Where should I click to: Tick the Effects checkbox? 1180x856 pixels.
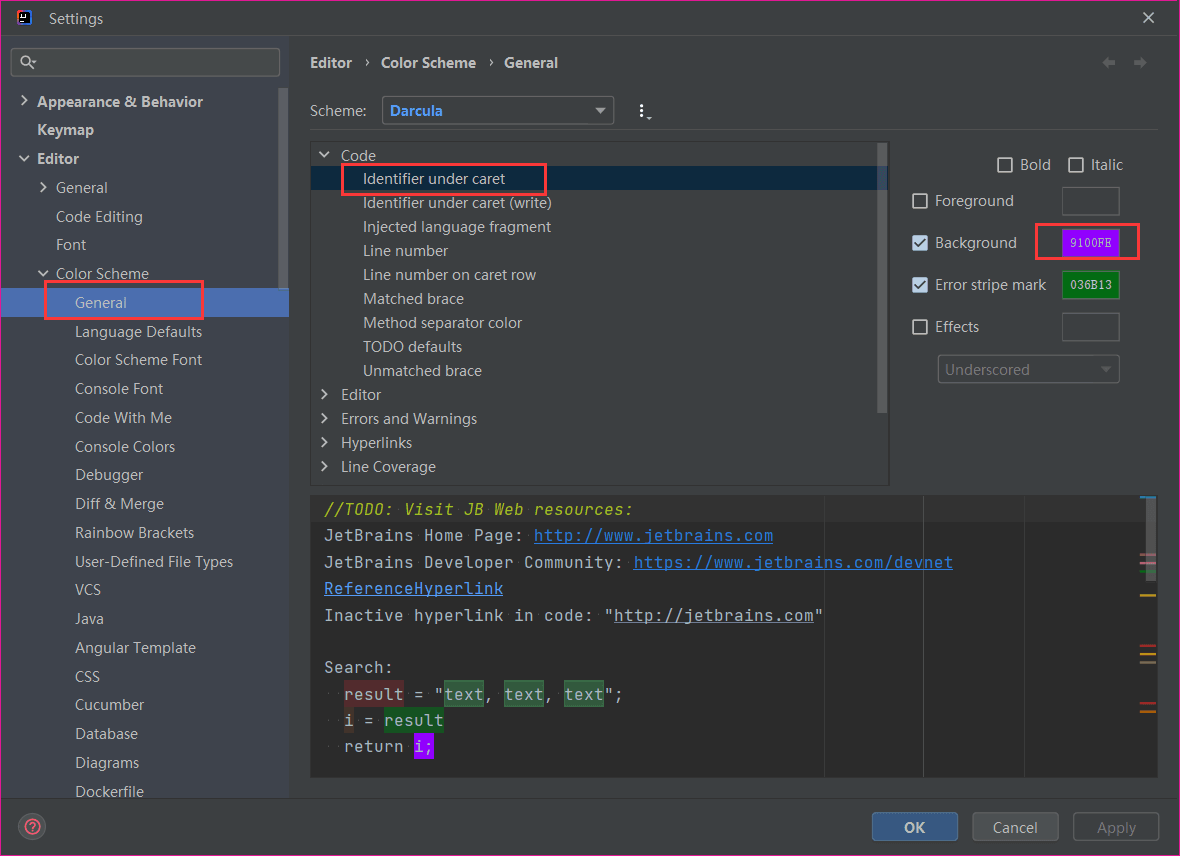pyautogui.click(x=920, y=327)
